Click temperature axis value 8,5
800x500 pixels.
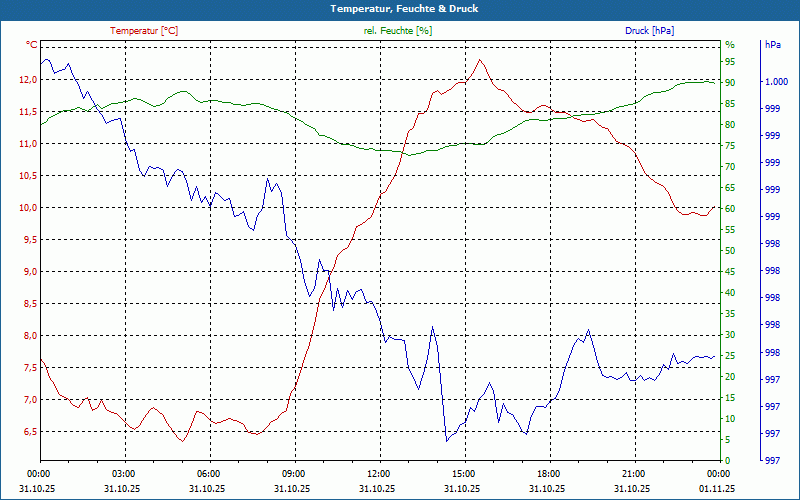(x=31, y=304)
